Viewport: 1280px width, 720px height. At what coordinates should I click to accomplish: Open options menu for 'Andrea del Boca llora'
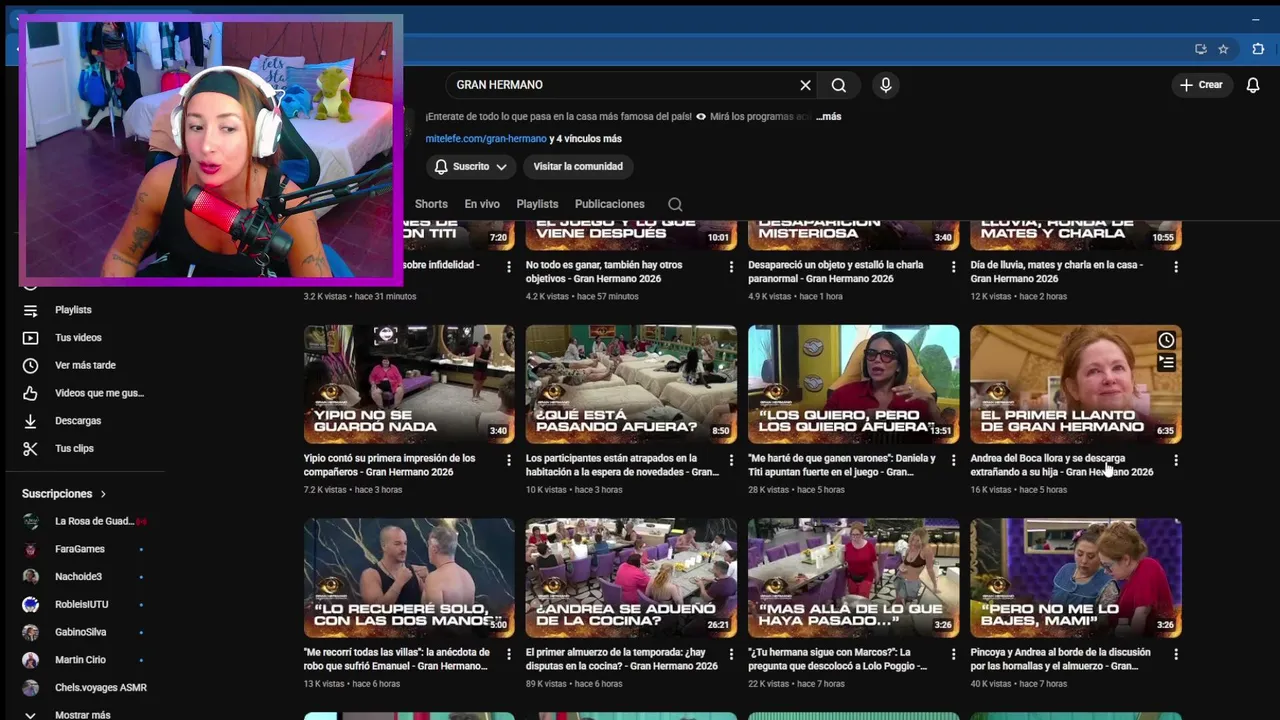(x=1176, y=460)
